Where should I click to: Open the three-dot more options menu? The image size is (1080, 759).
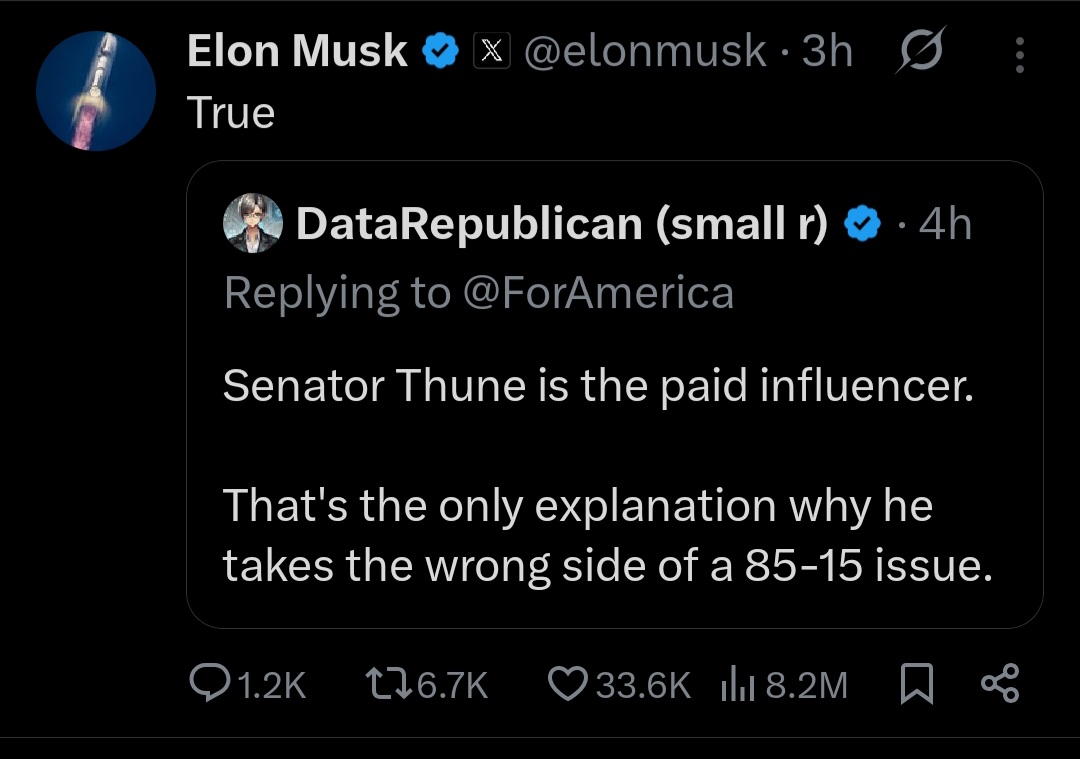pos(1019,56)
